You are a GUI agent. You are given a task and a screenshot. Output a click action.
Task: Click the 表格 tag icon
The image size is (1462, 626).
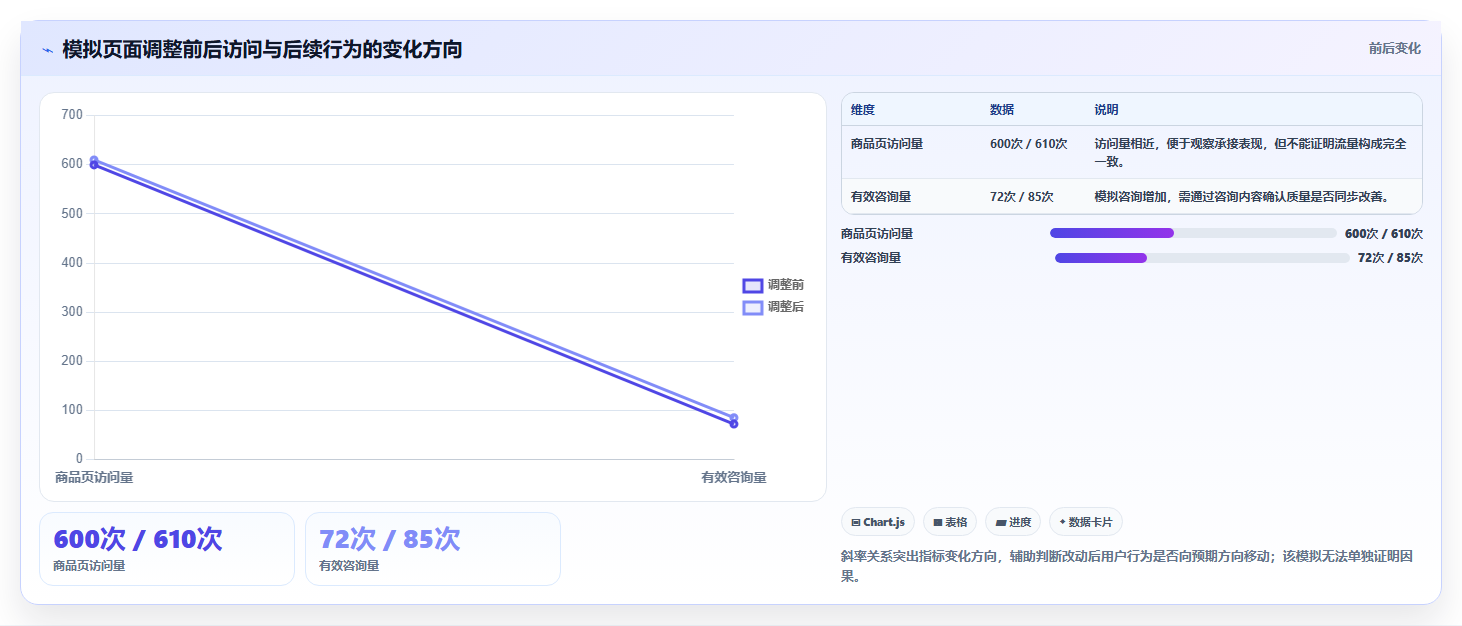point(938,522)
